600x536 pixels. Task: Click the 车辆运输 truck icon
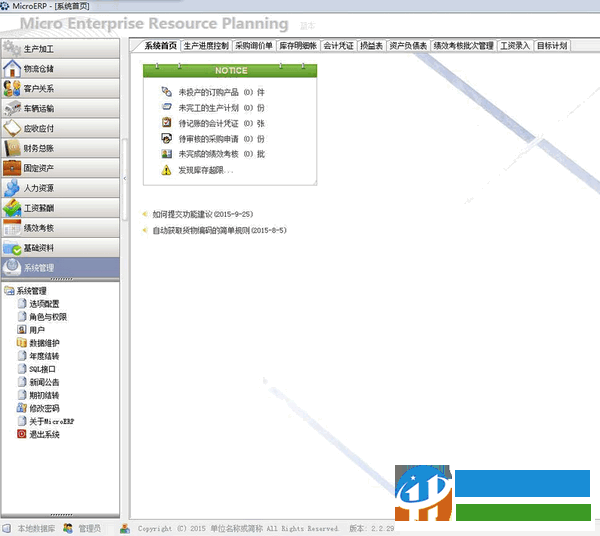coord(12,108)
